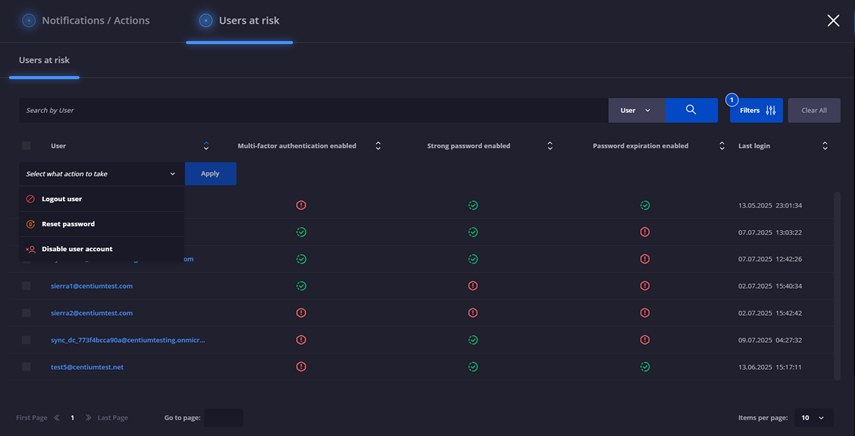This screenshot has width=855, height=436.
Task: Choose Disable user account action
Action: [101, 249]
